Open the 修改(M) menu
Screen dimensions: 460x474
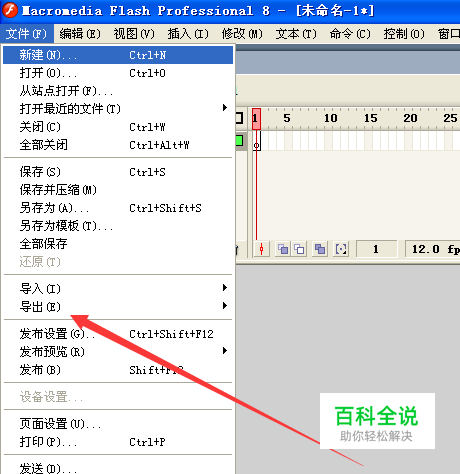coord(242,34)
